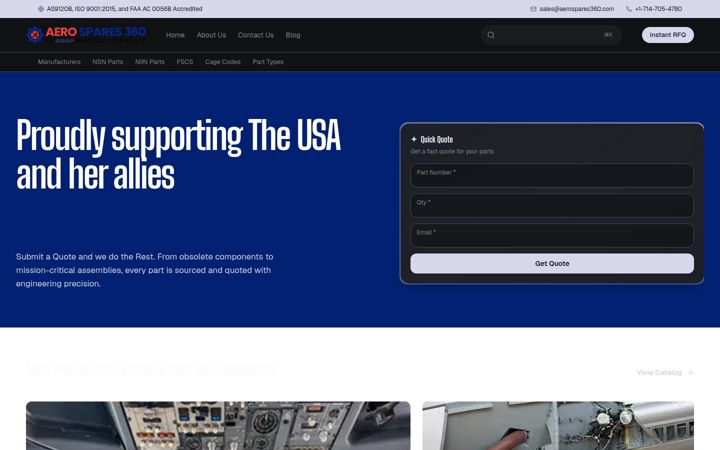
Task: Open the cockpit panel image card
Action: pos(218,426)
